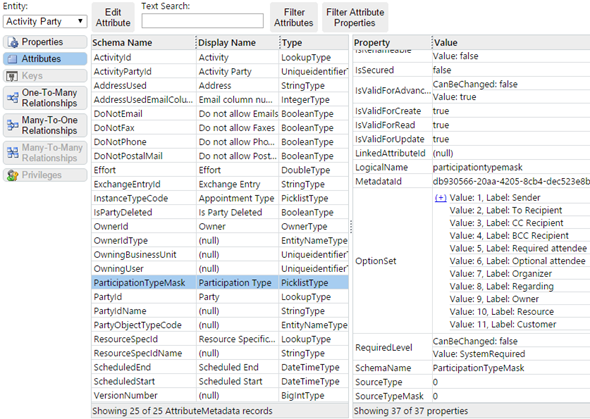Click the Many-To-Many Relationships icon
The height and width of the screenshot is (419, 590).
point(13,153)
